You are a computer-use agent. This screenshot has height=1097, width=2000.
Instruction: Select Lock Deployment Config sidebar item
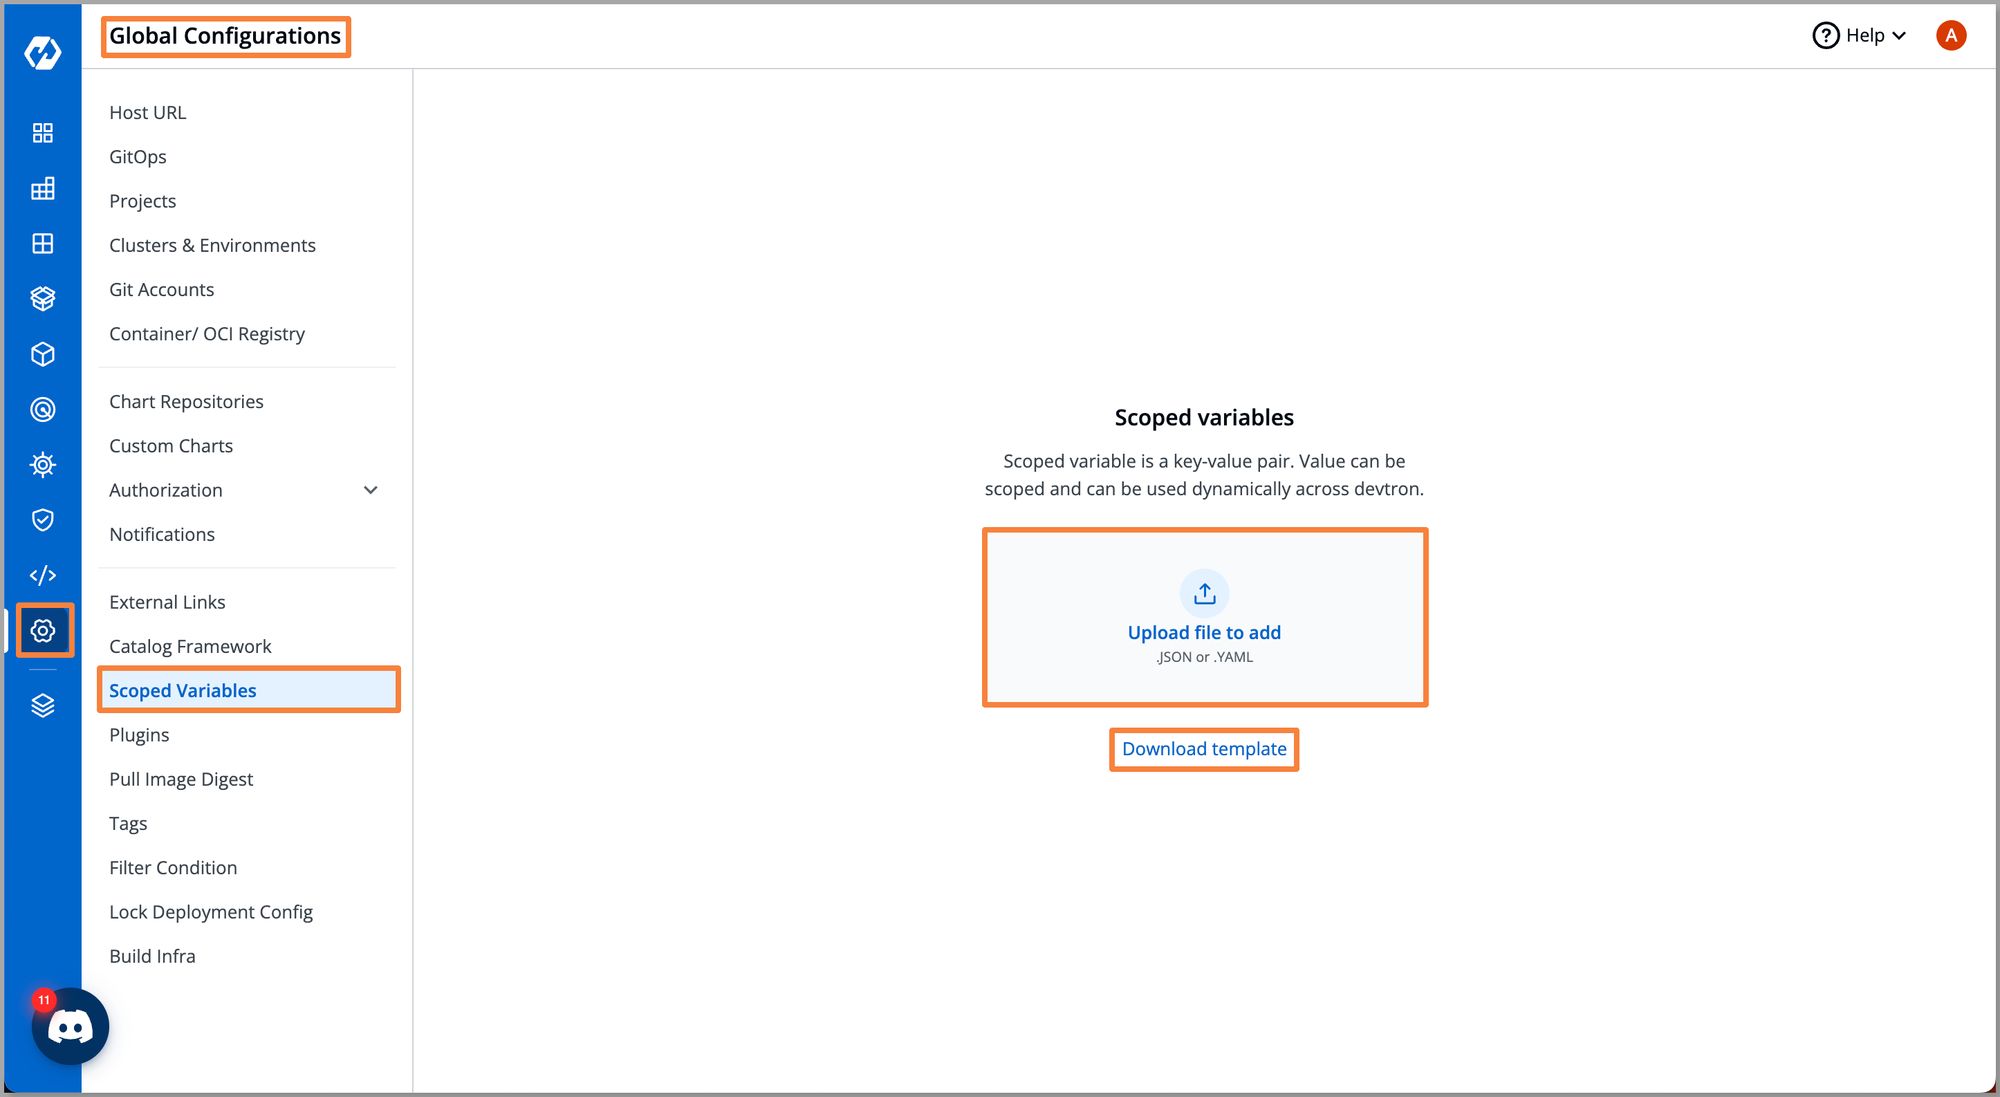[213, 911]
